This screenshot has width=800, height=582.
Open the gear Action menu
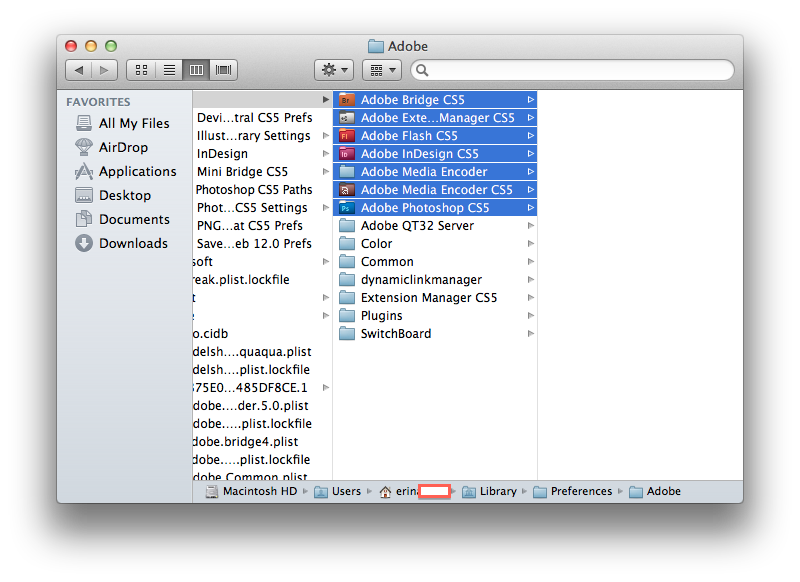coord(334,70)
